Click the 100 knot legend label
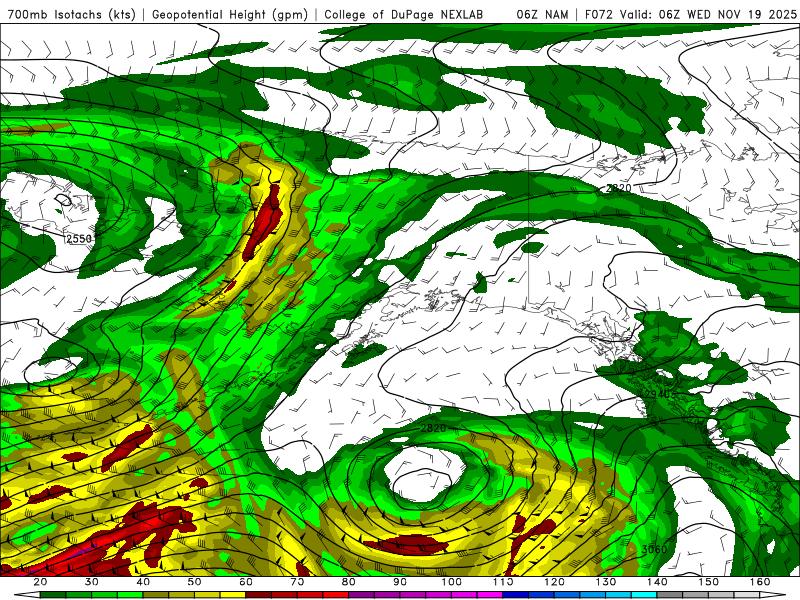Viewport: 800px width, 600px height. [x=452, y=582]
